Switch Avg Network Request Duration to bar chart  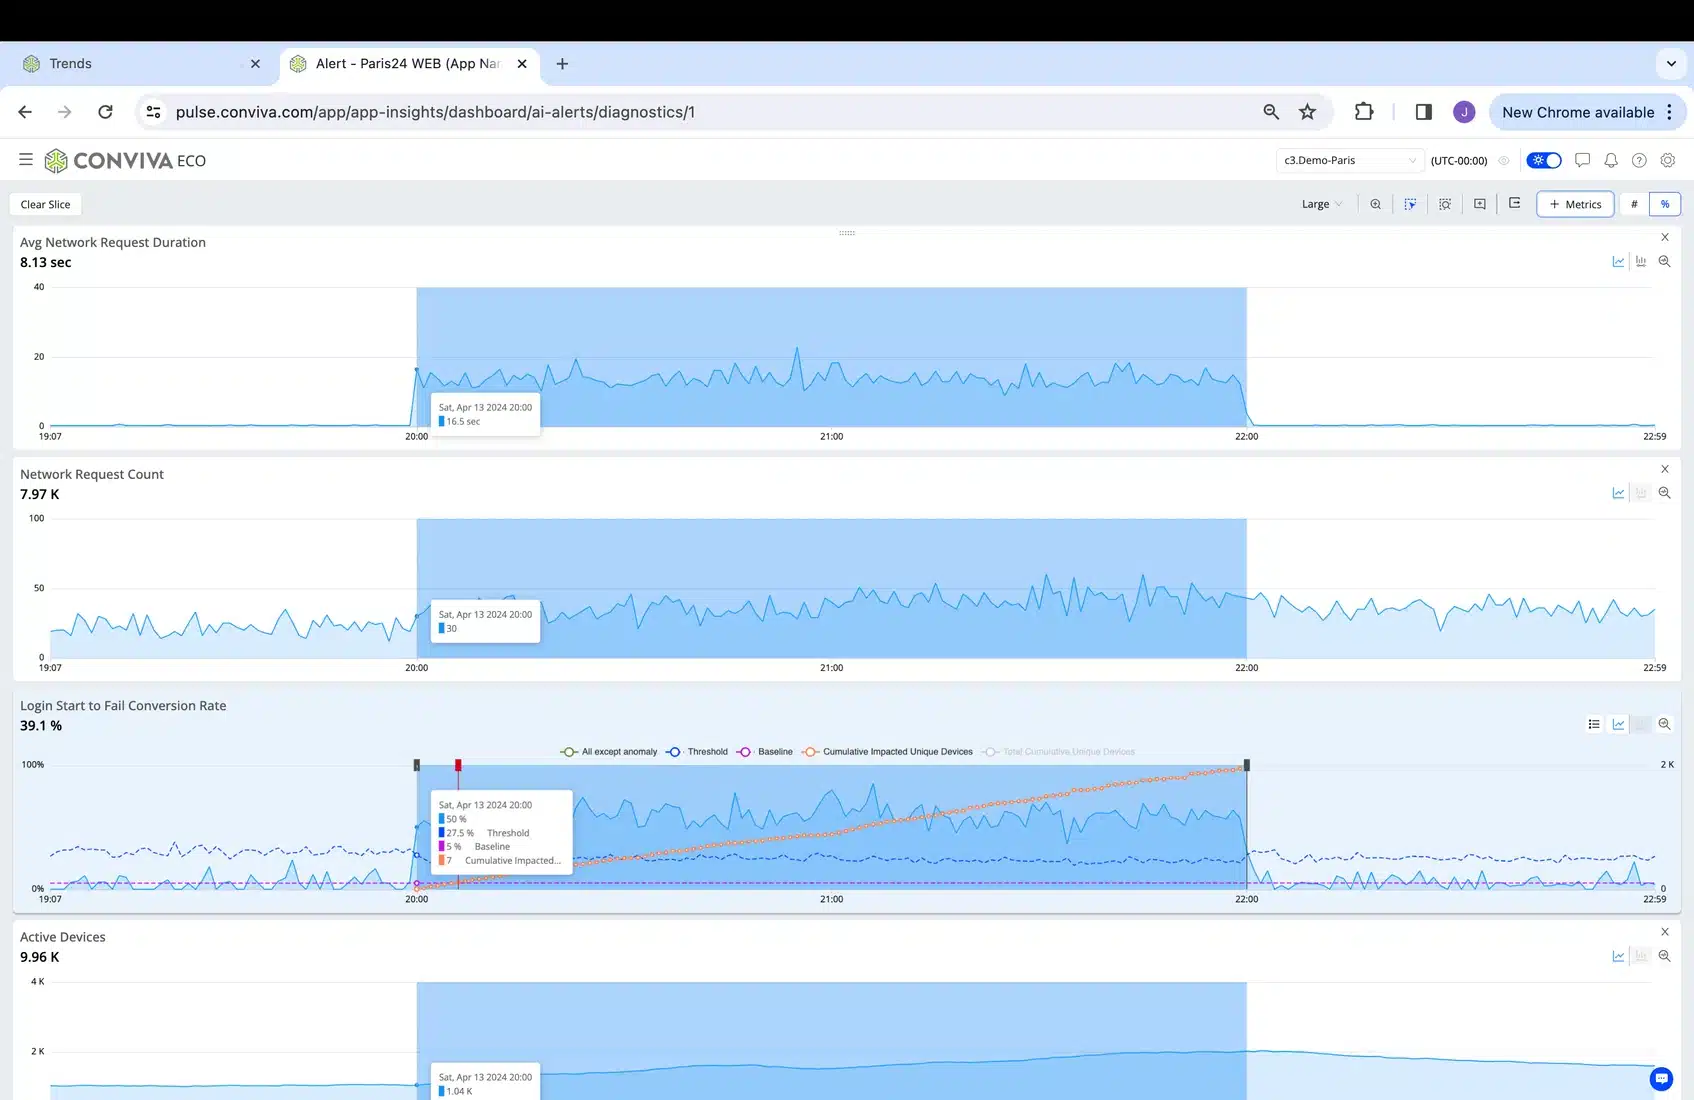point(1641,261)
